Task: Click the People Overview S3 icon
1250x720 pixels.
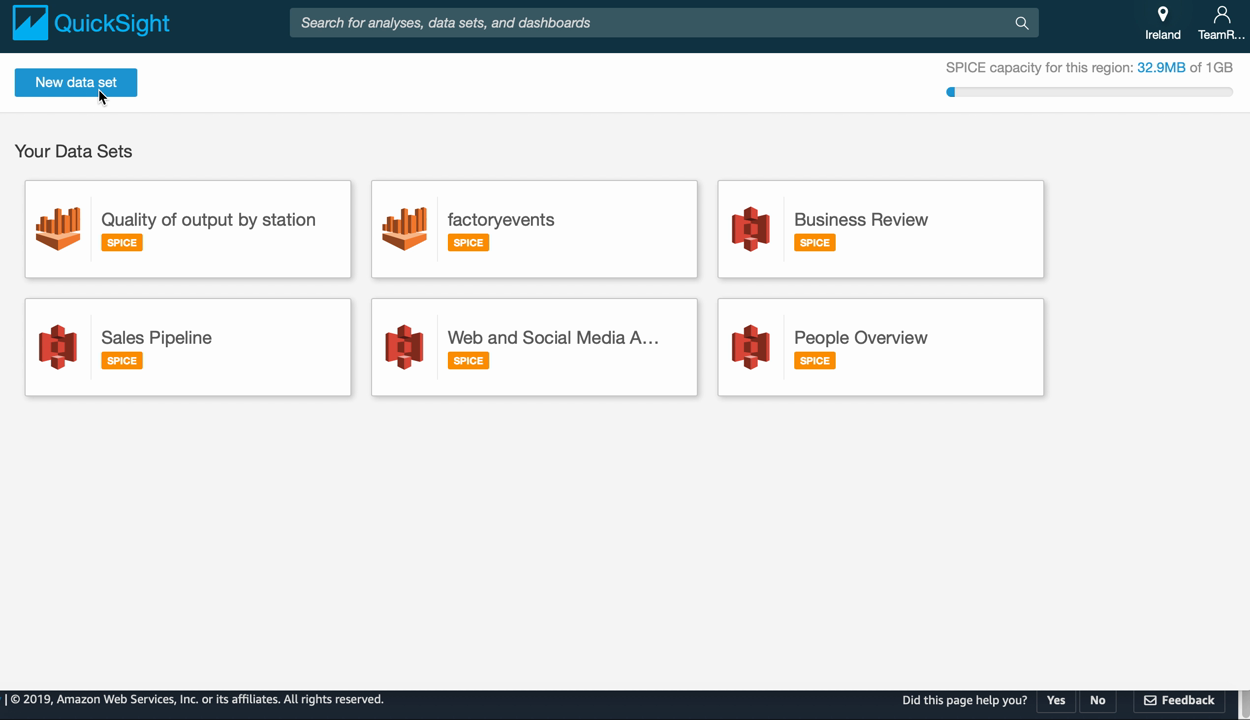Action: pos(751,347)
